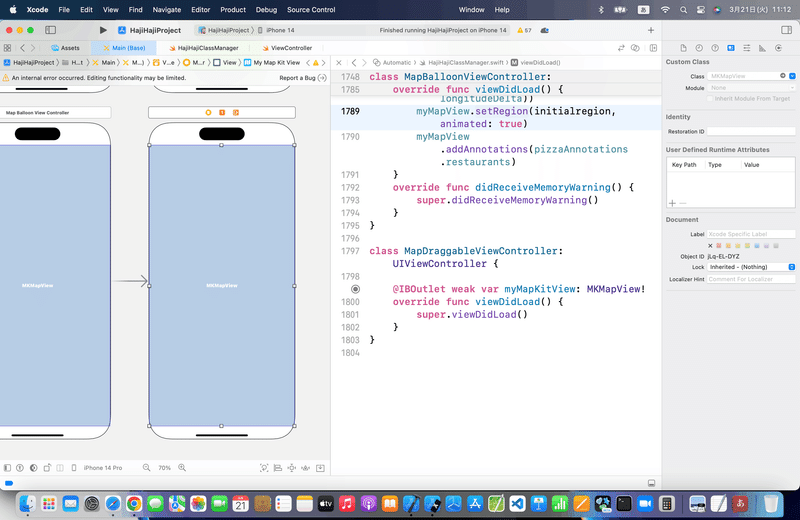Zoom in on the storyboard canvas
Viewport: 800px width, 520px height.
tap(182, 467)
